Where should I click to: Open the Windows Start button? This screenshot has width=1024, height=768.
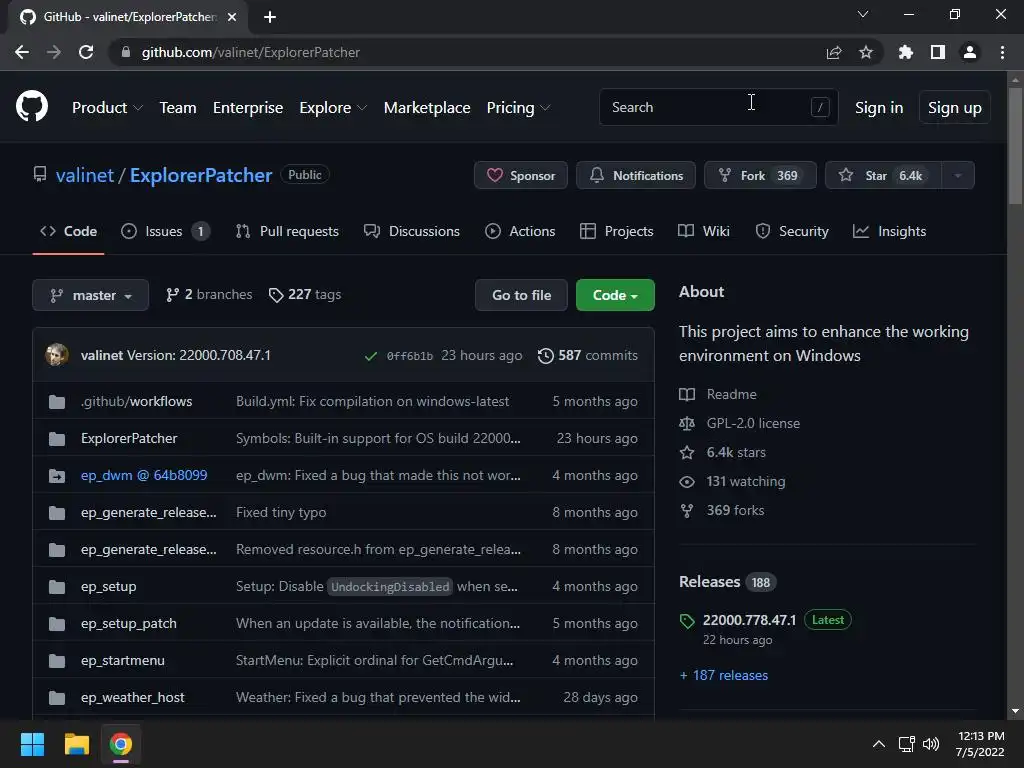click(x=32, y=744)
